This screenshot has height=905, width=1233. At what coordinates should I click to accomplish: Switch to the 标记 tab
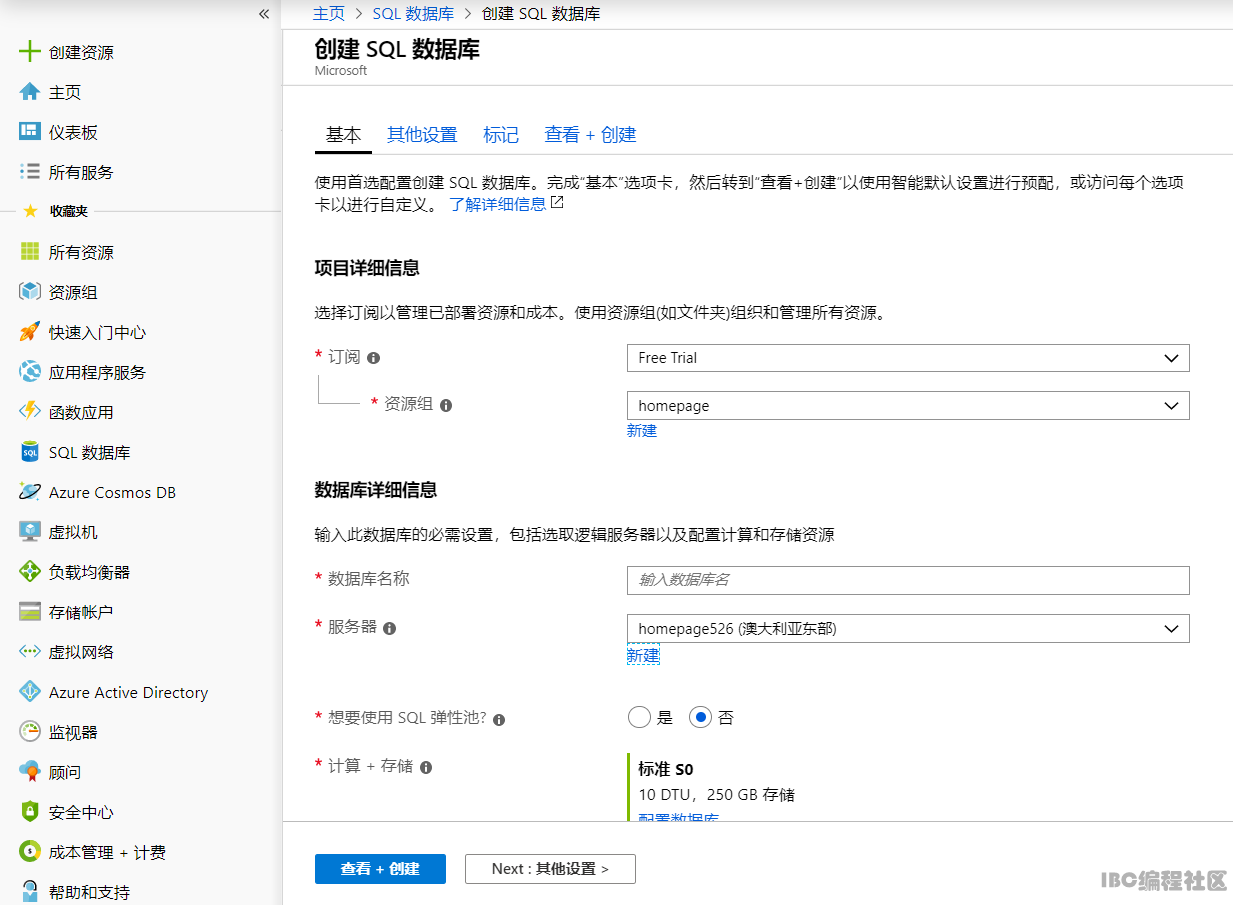pyautogui.click(x=501, y=135)
